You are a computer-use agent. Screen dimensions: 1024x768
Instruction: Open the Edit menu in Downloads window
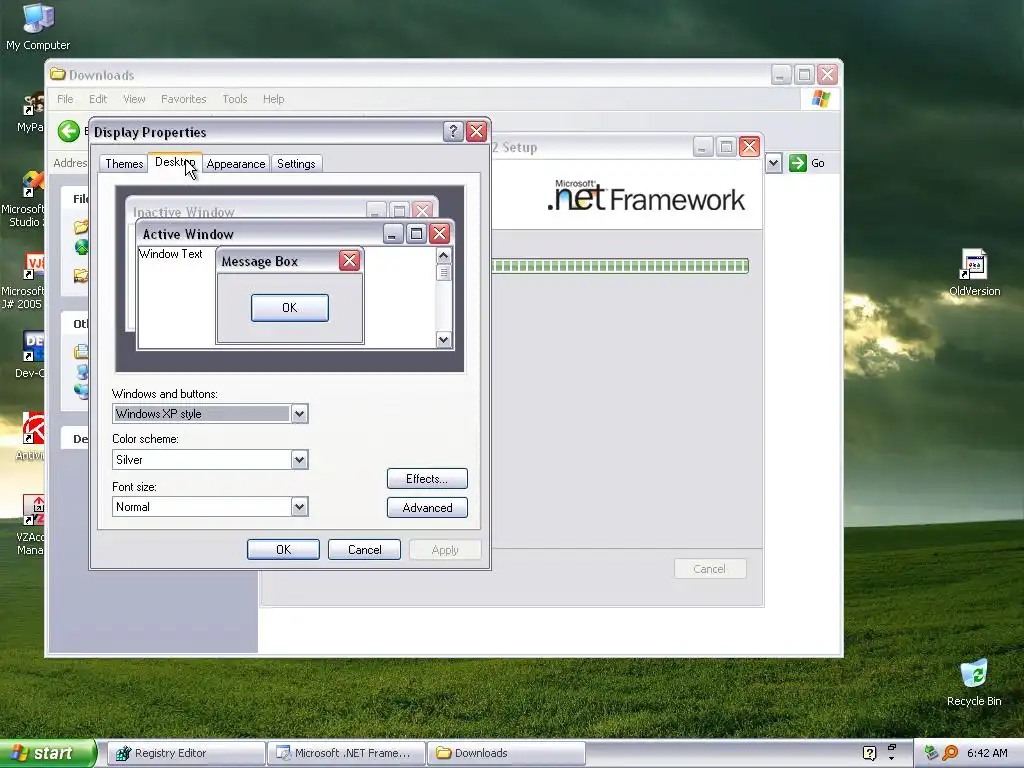[x=98, y=99]
